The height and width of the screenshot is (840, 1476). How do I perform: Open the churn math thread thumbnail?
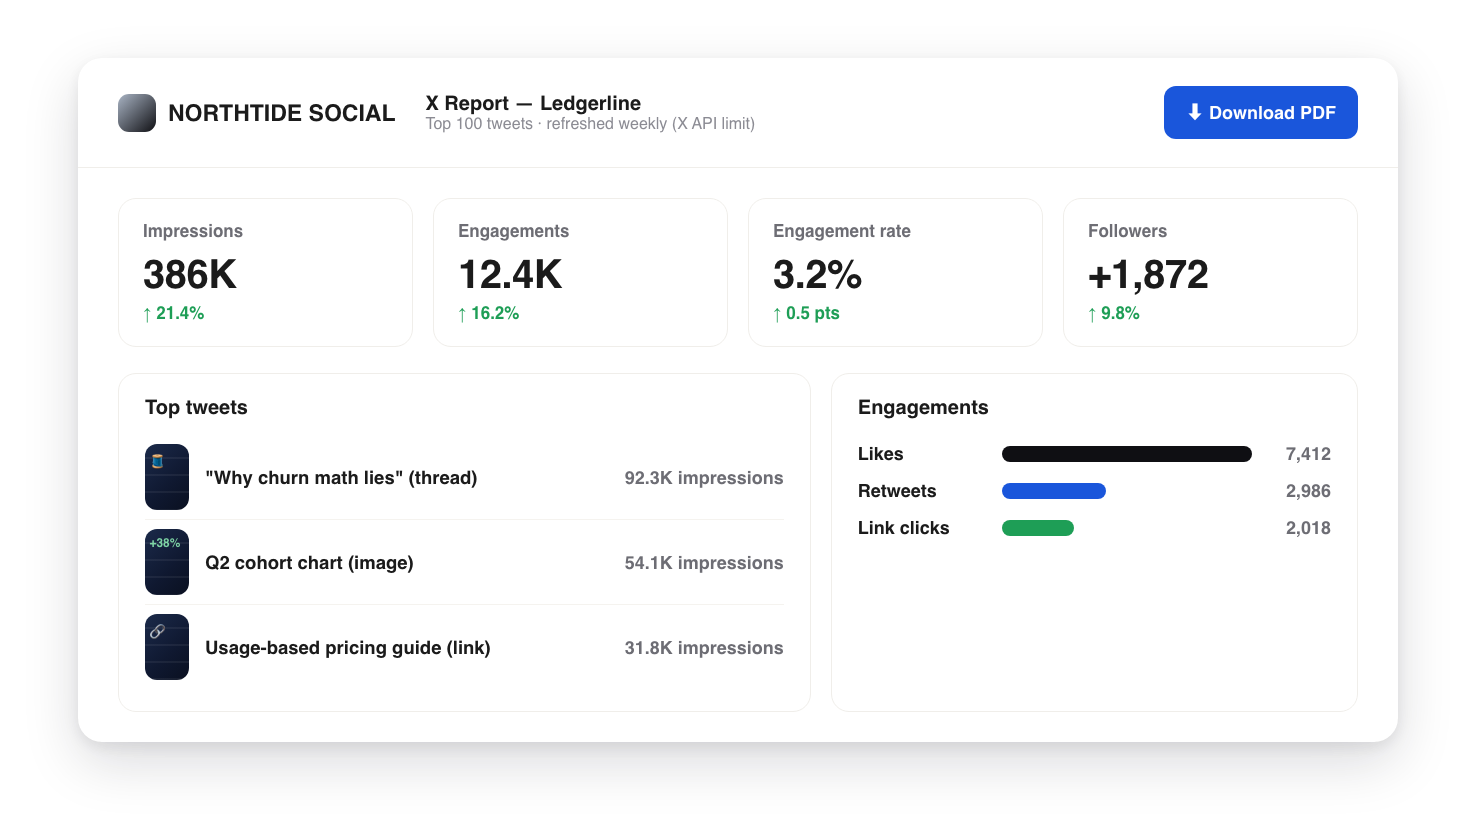tap(167, 477)
